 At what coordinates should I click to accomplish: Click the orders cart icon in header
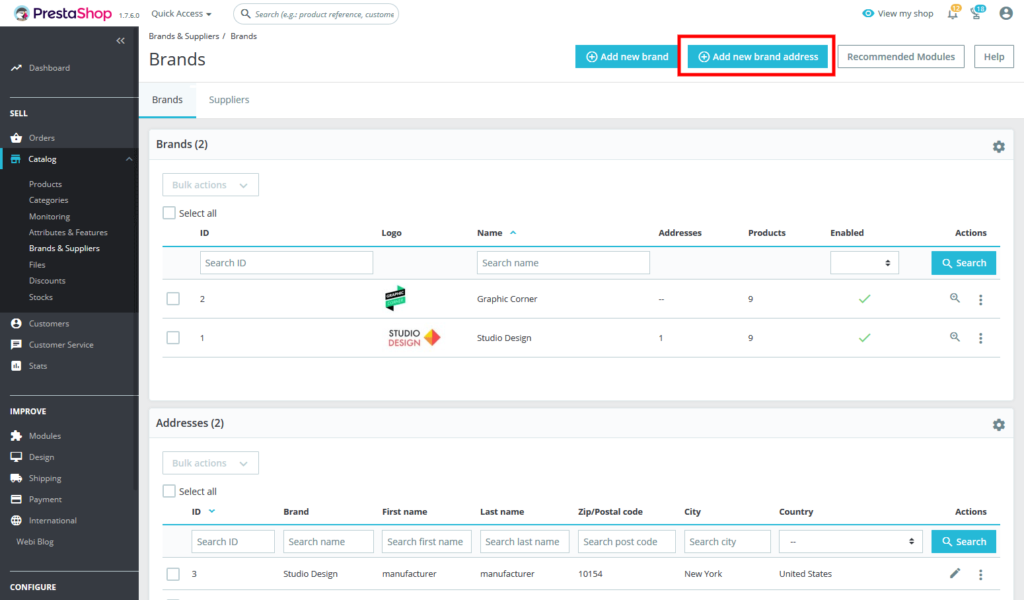(978, 14)
